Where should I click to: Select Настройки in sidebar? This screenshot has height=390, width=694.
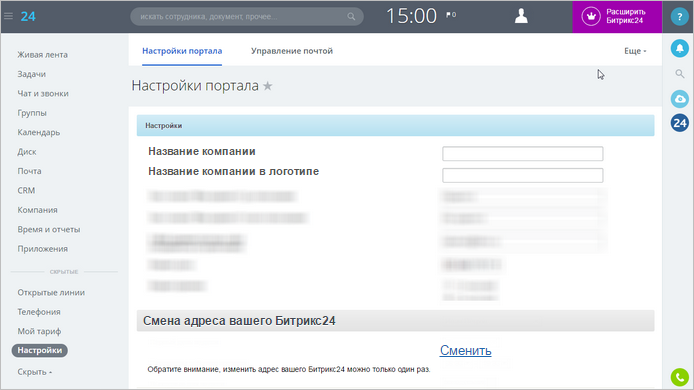pos(40,350)
